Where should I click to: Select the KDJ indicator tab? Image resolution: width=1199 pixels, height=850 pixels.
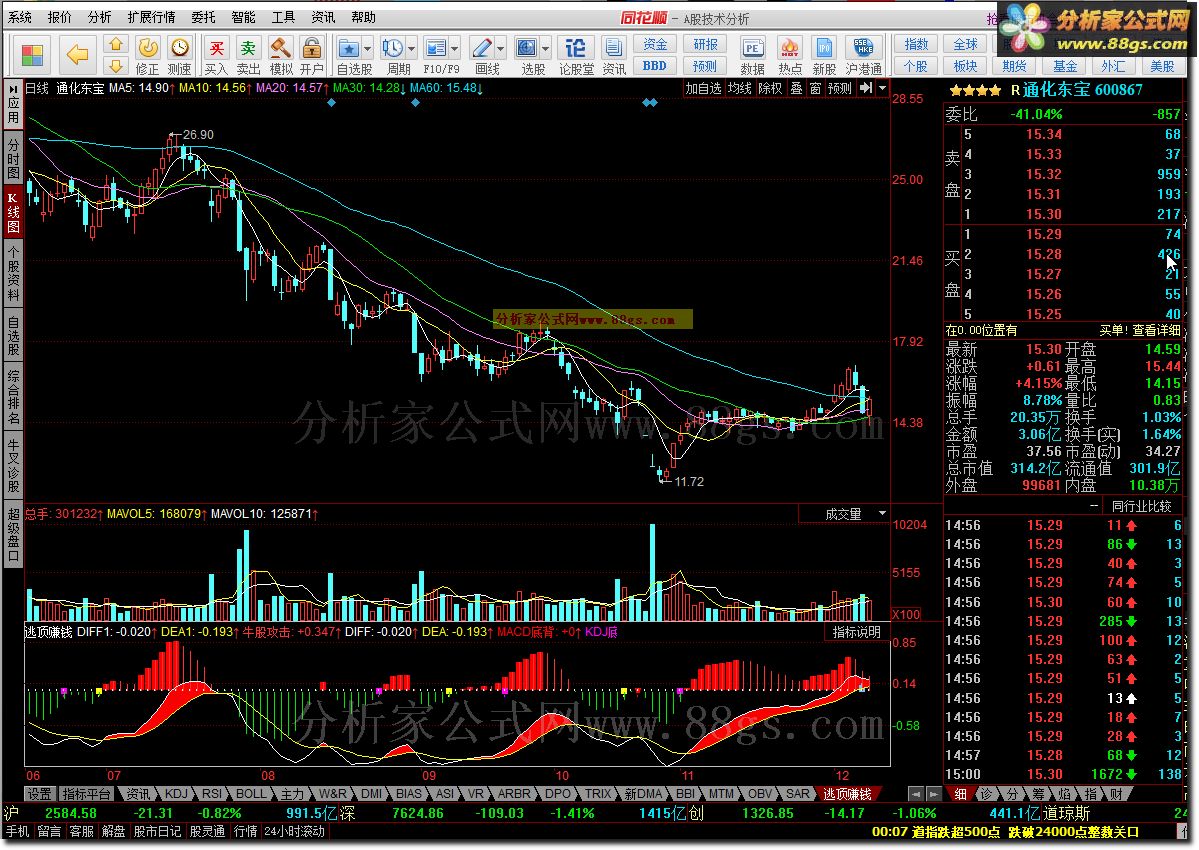point(177,793)
